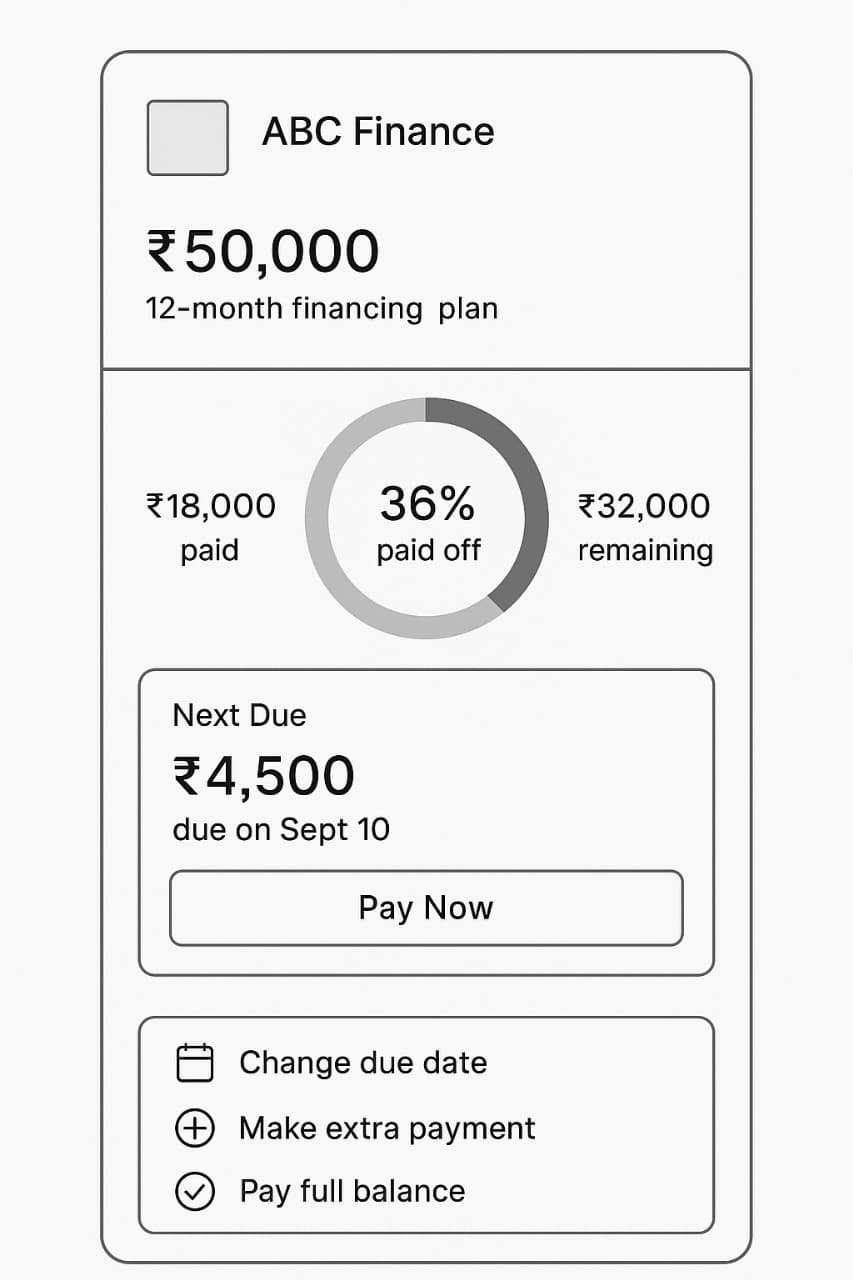
Task: Tap the ₹4,500 due amount
Action: [264, 776]
